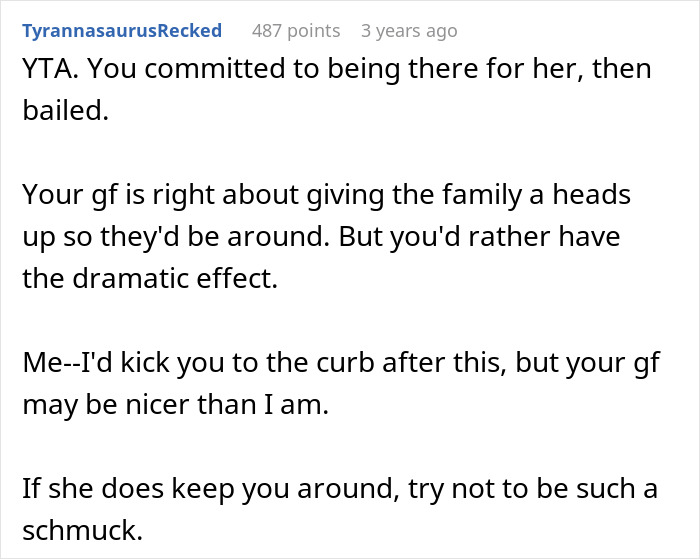Image resolution: width=700 pixels, height=559 pixels.
Task: Click the line starting "Your gf is right"
Action: [326, 194]
